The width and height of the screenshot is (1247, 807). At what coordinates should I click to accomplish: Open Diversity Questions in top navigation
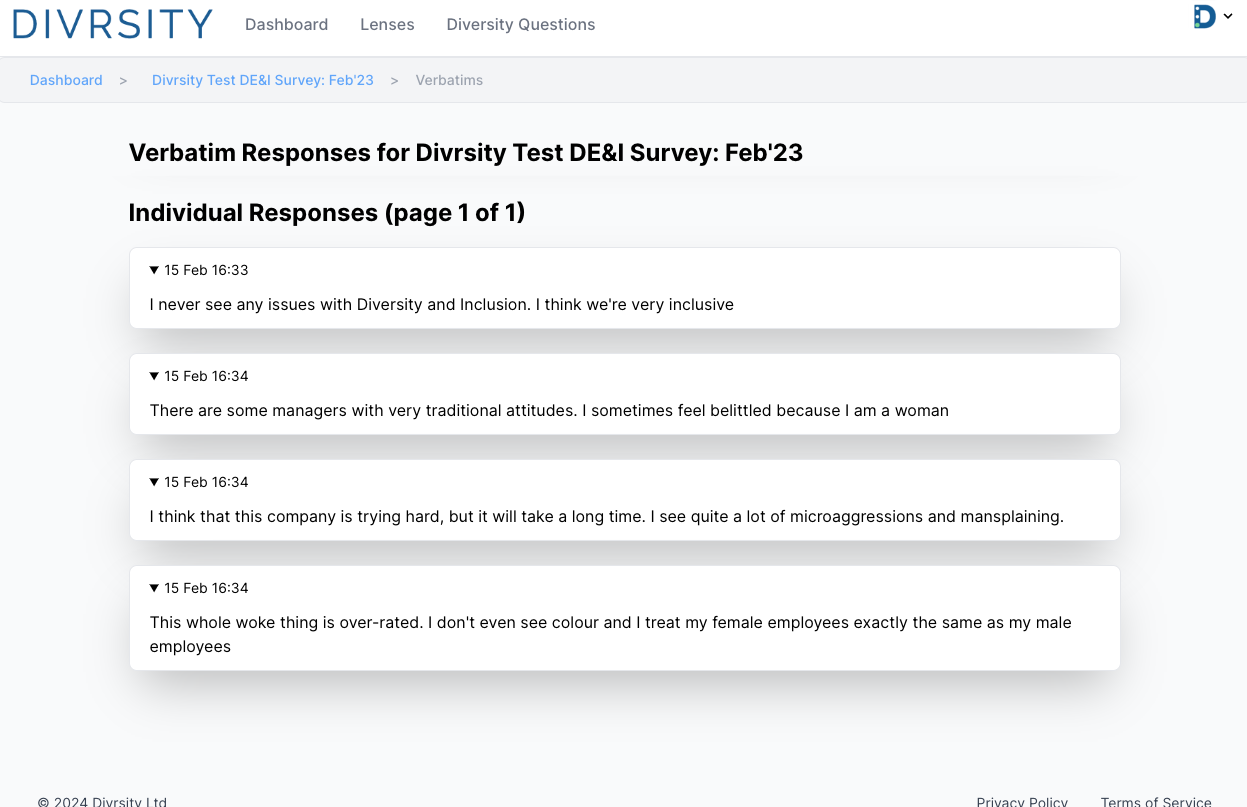520,25
